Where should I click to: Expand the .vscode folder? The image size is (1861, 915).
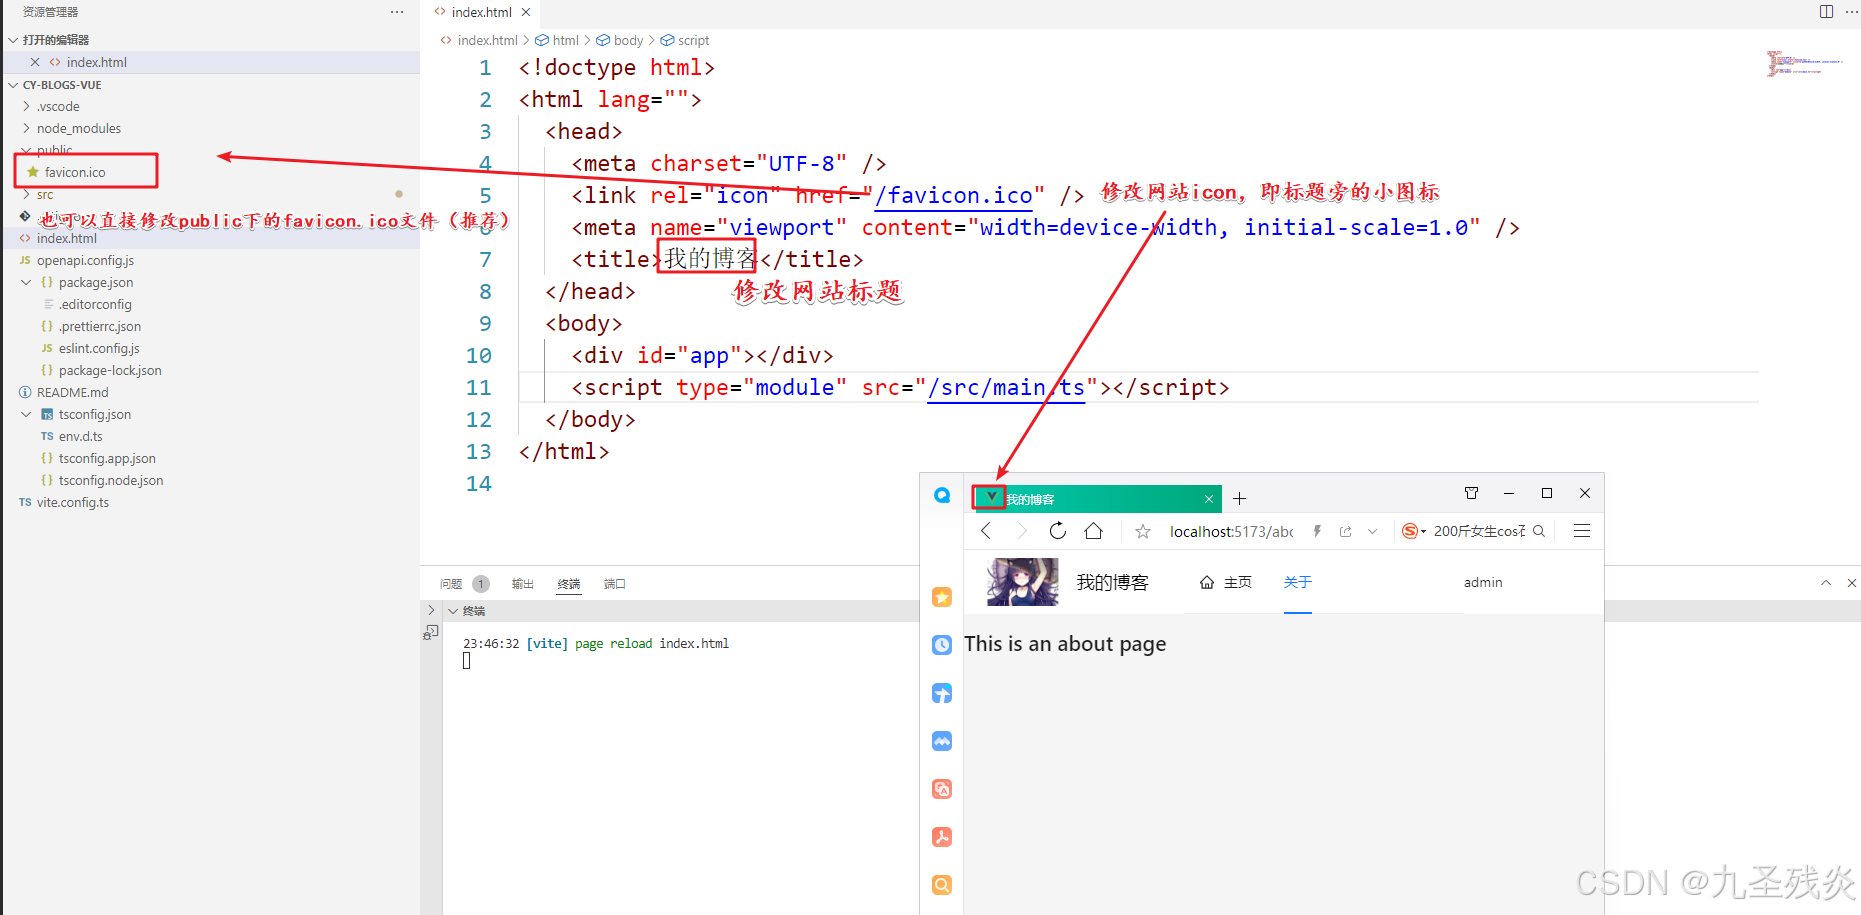26,106
